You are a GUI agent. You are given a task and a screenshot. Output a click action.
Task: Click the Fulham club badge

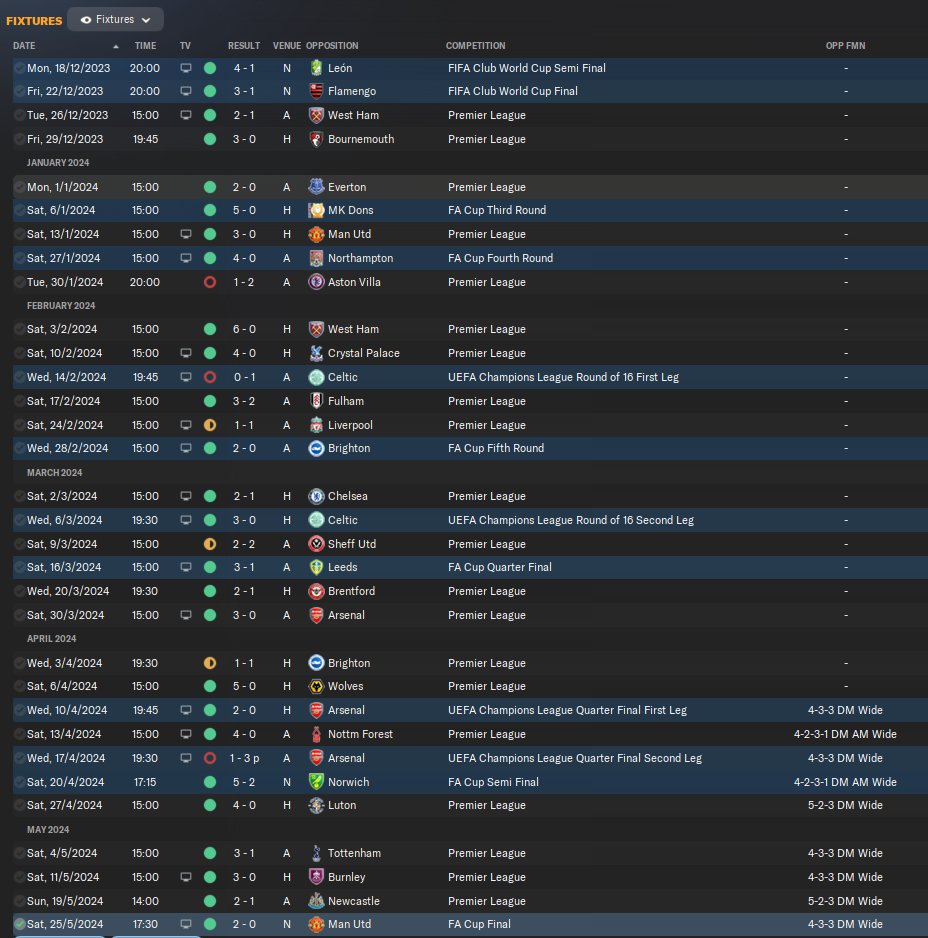coord(316,401)
